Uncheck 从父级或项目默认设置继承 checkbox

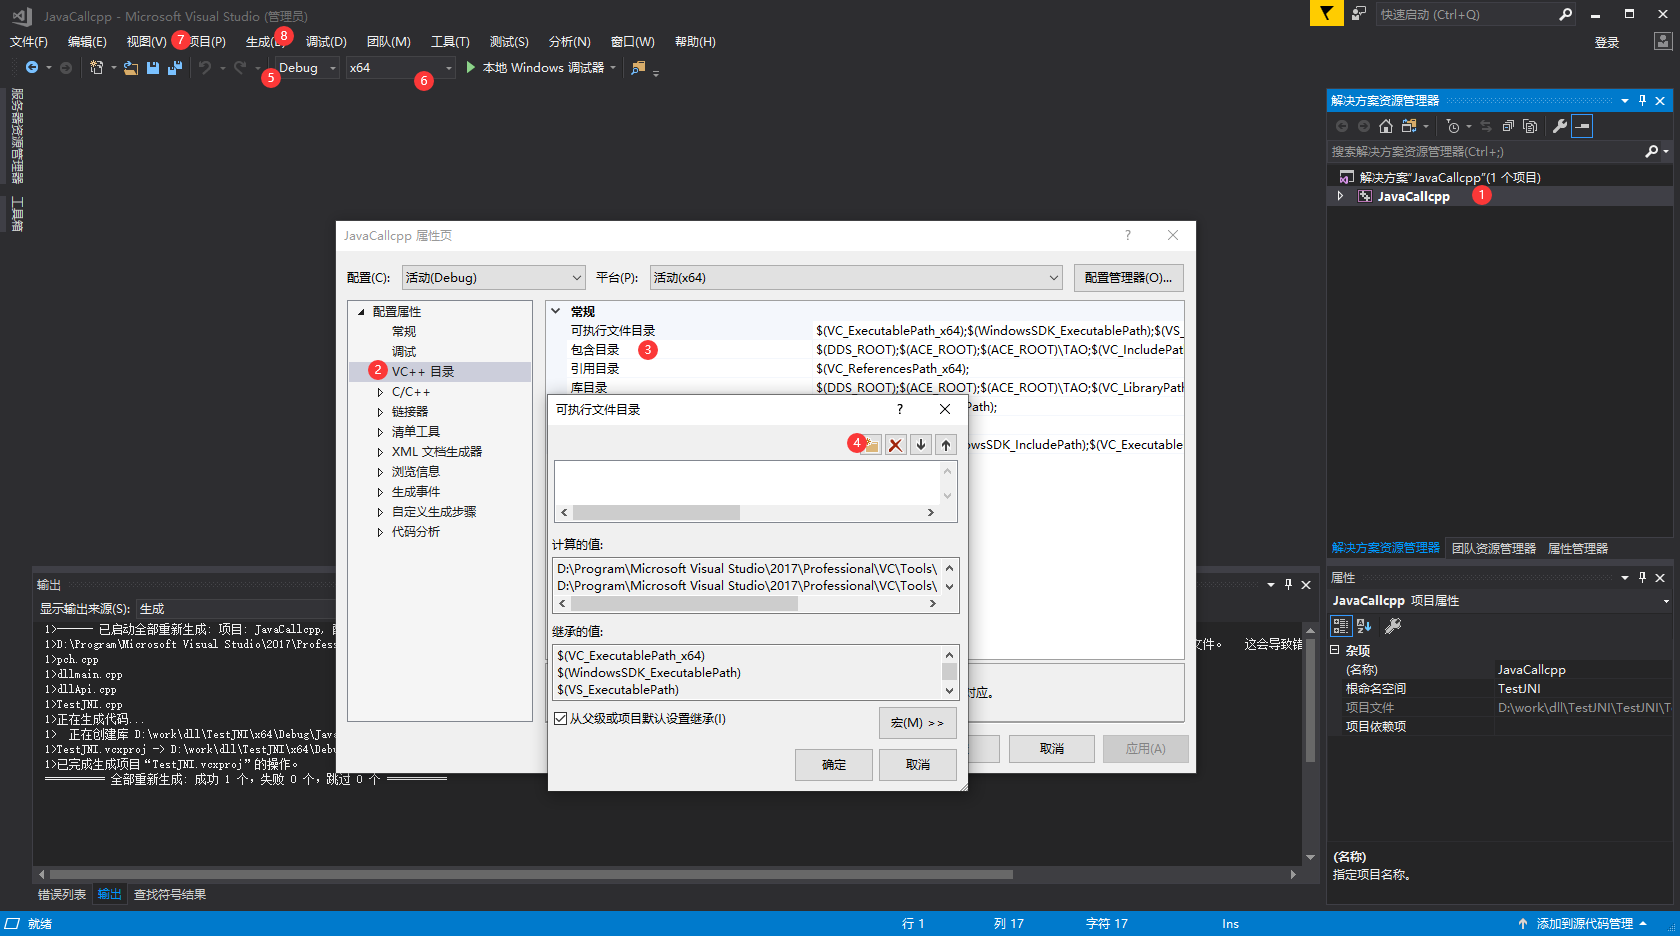pos(560,718)
